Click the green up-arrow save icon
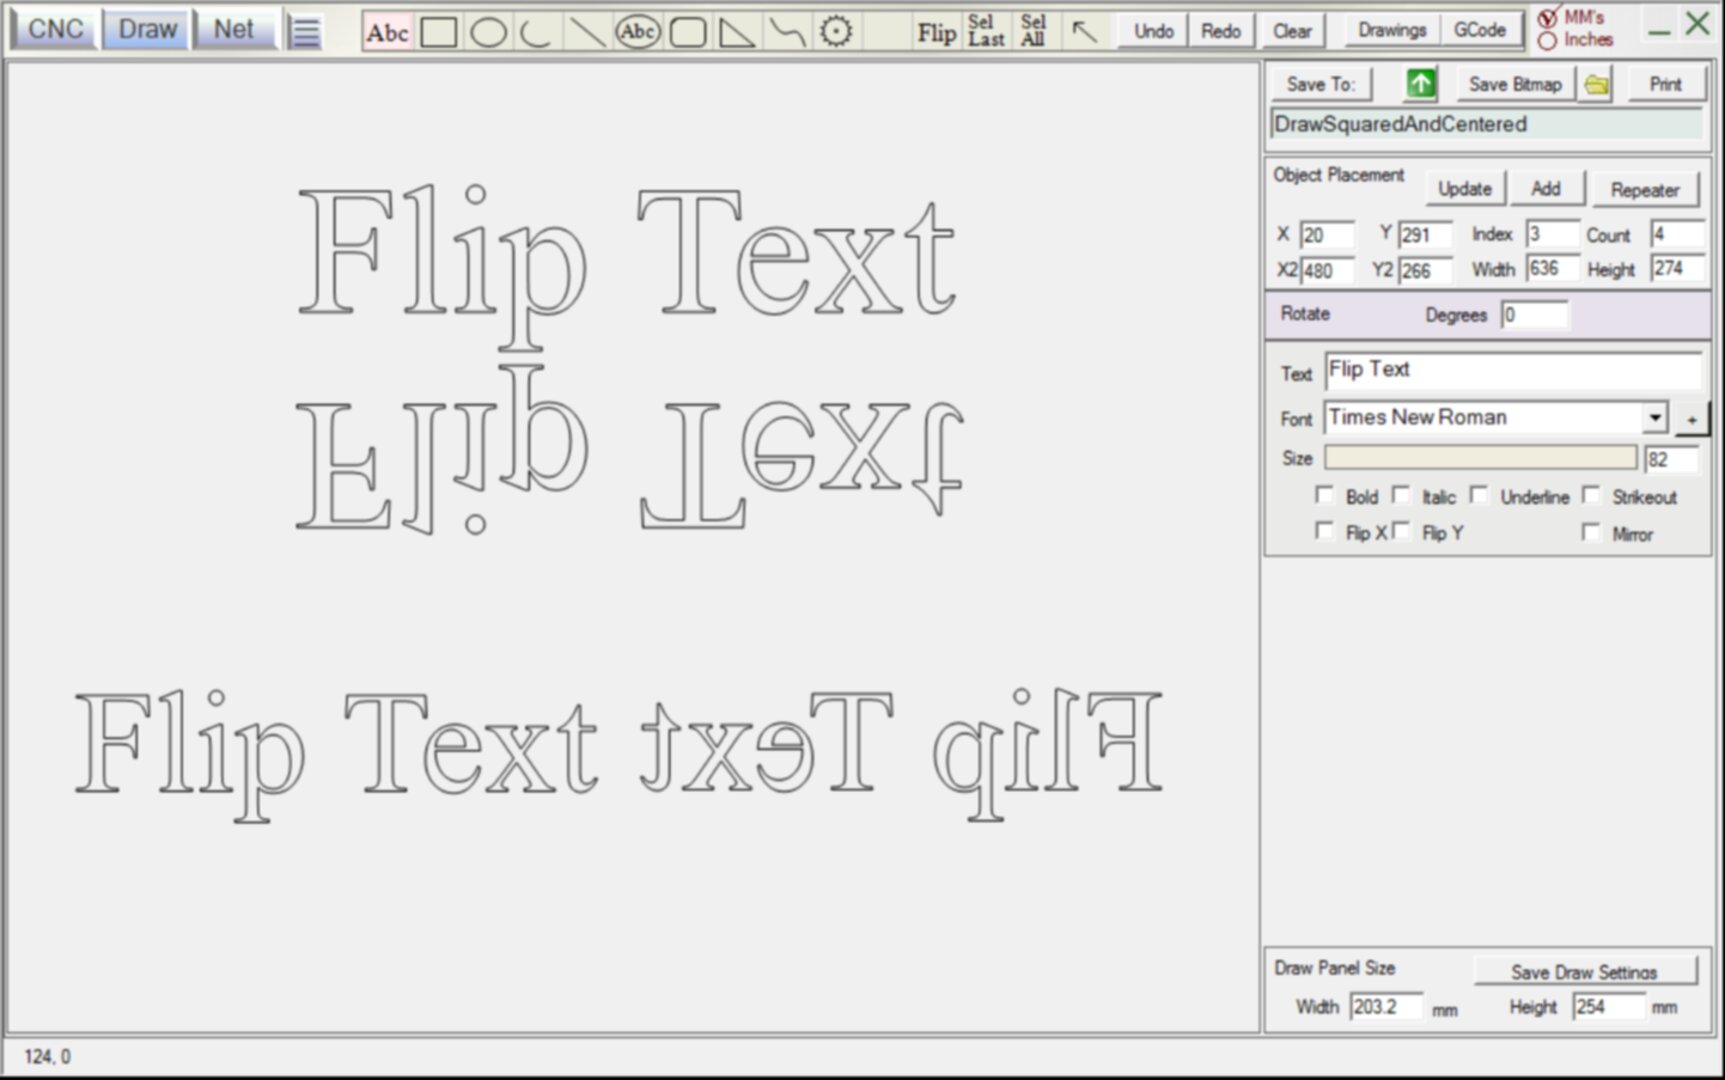Screen dimensions: 1725x1080 click(1420, 84)
